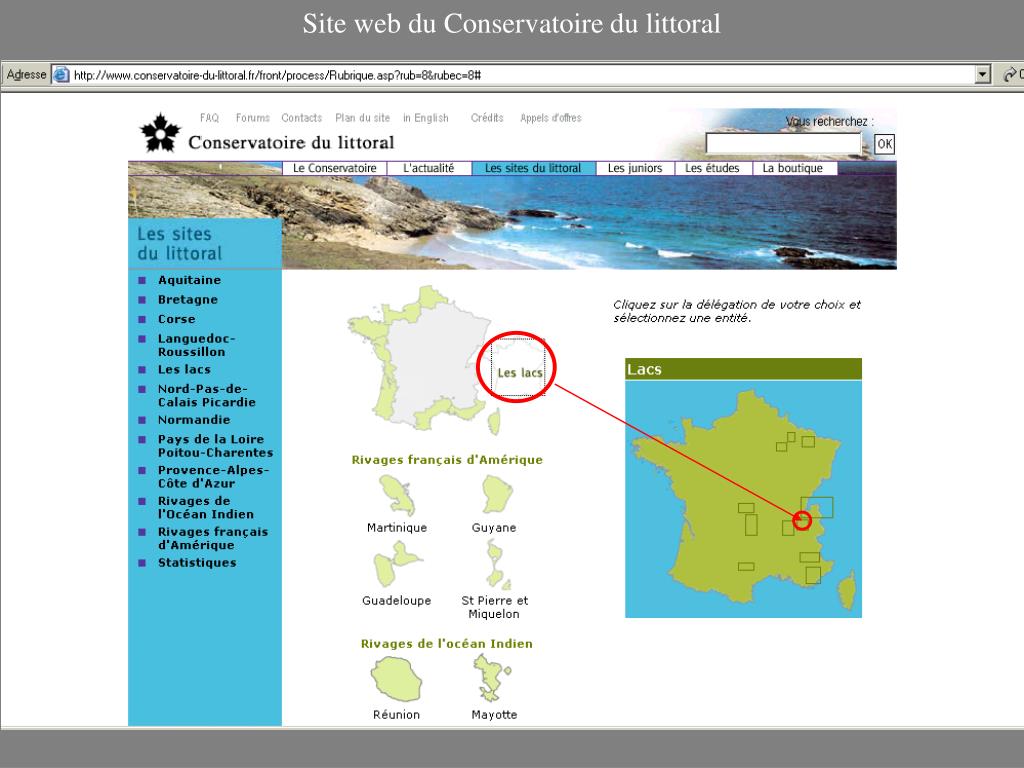Select the Les sites du littoral tab

point(533,168)
